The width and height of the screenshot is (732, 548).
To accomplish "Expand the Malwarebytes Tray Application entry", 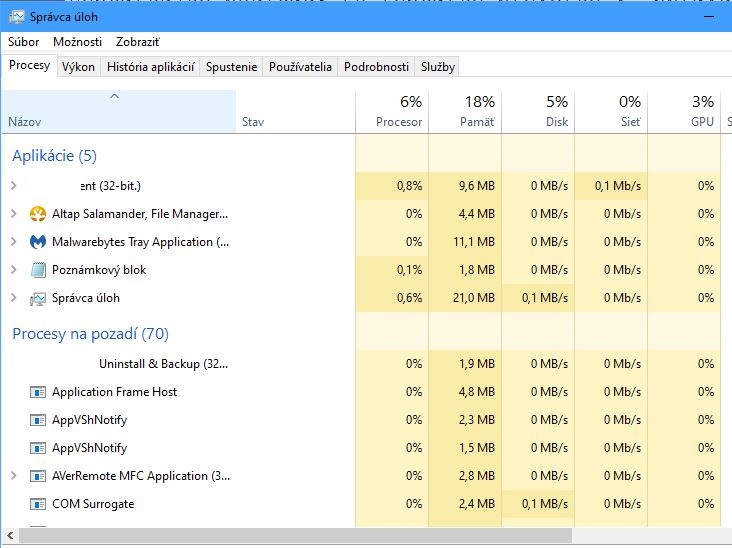I will click(x=14, y=242).
